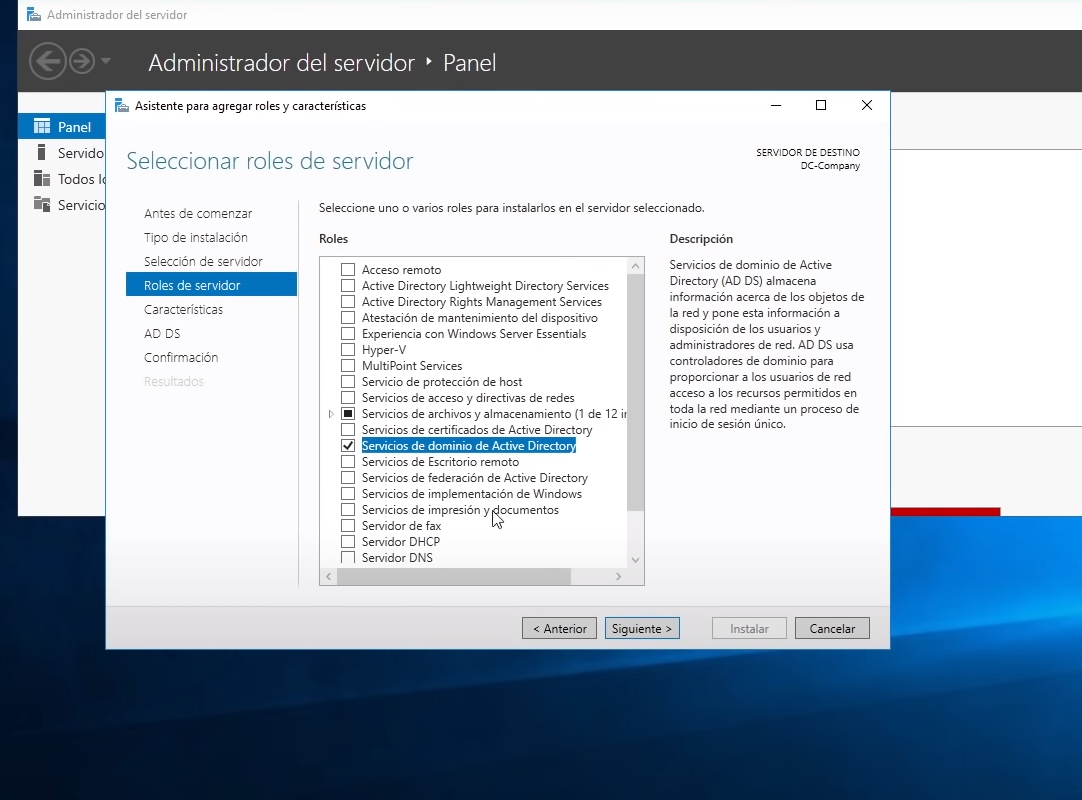Viewport: 1082px width, 800px height.
Task: Continue with the Siguiente button
Action: click(x=642, y=628)
